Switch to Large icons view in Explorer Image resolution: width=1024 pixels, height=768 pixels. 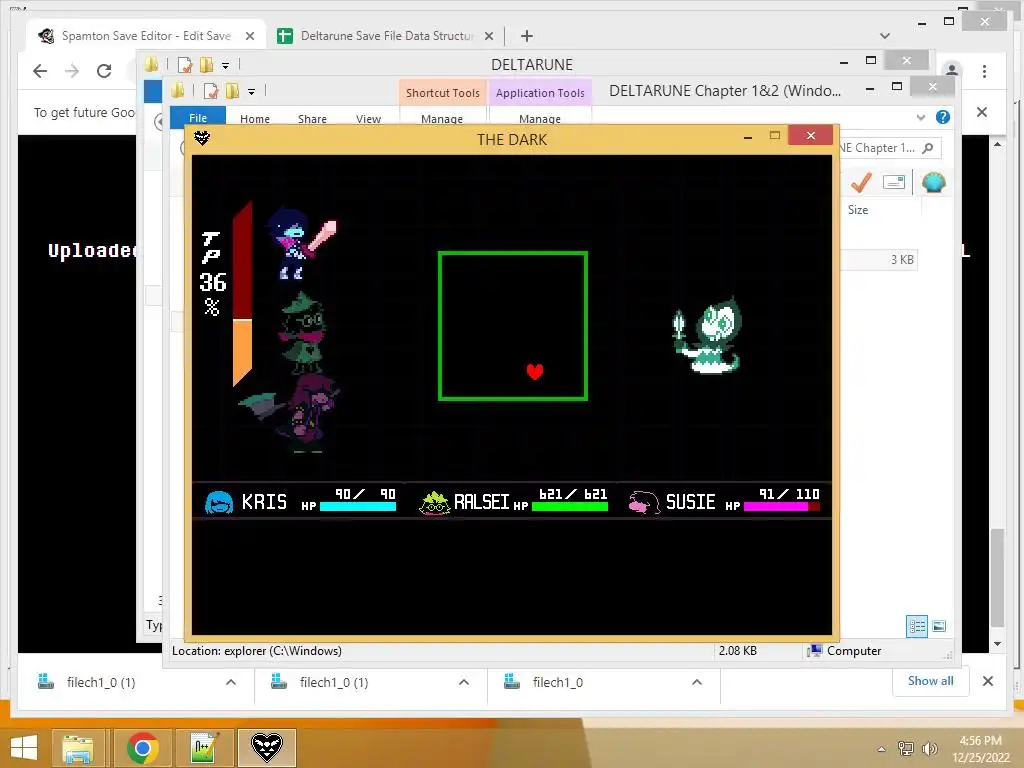[939, 626]
